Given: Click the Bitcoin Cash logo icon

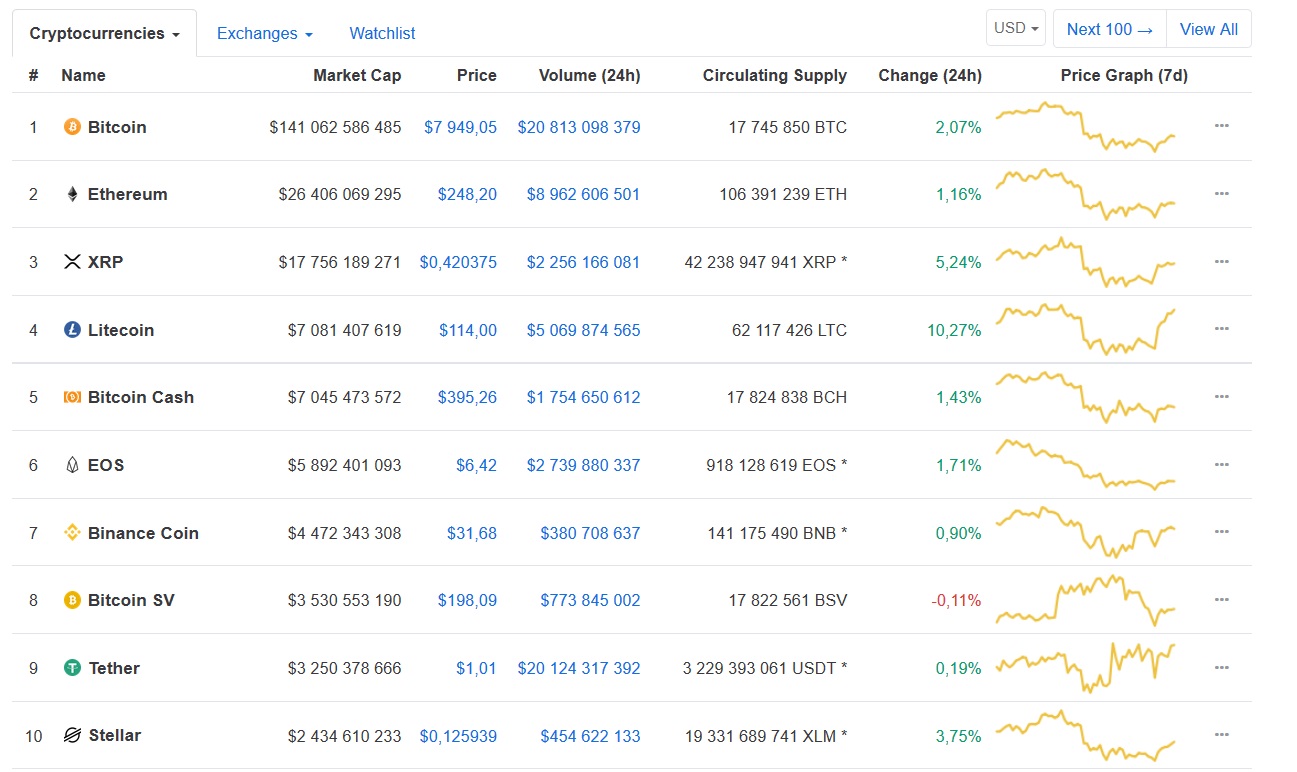Looking at the screenshot, I should (72, 397).
